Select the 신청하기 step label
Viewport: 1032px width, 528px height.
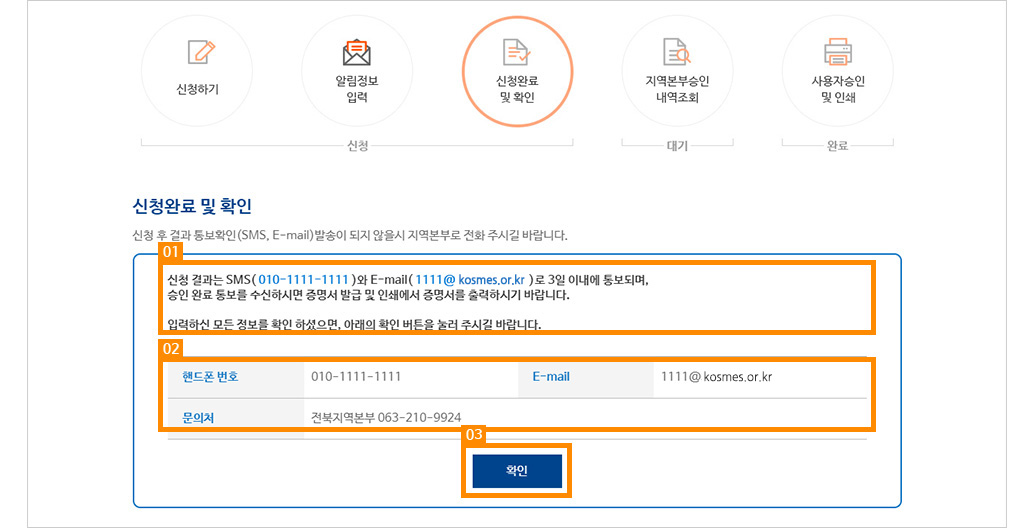coord(197,89)
